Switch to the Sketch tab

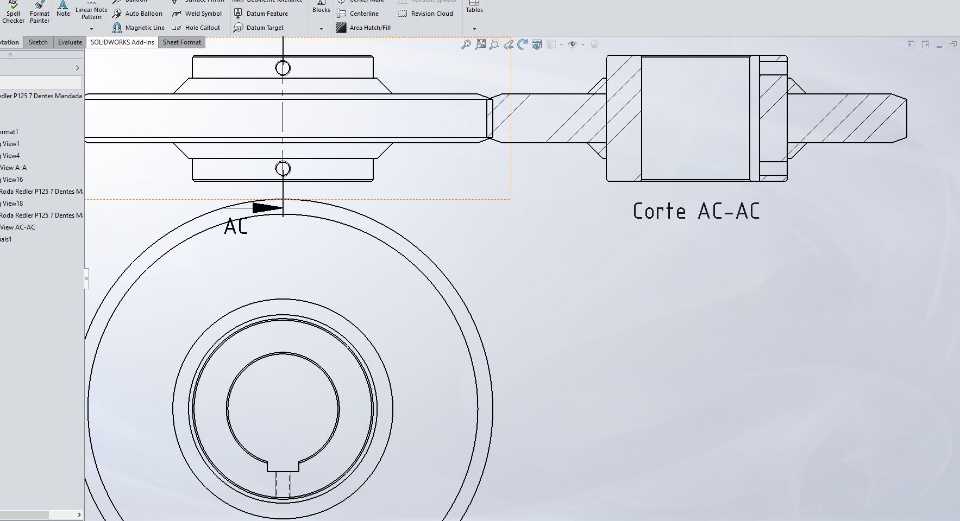coord(37,42)
